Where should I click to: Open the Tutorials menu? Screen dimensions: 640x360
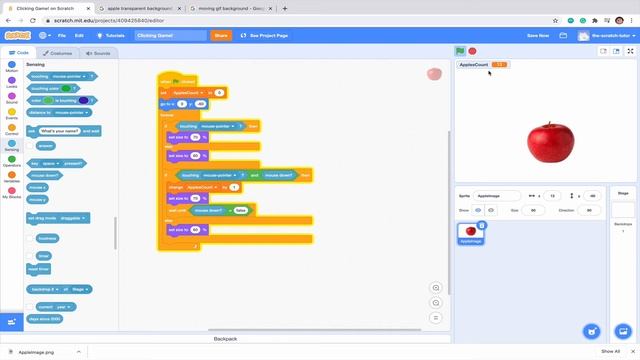(111, 36)
